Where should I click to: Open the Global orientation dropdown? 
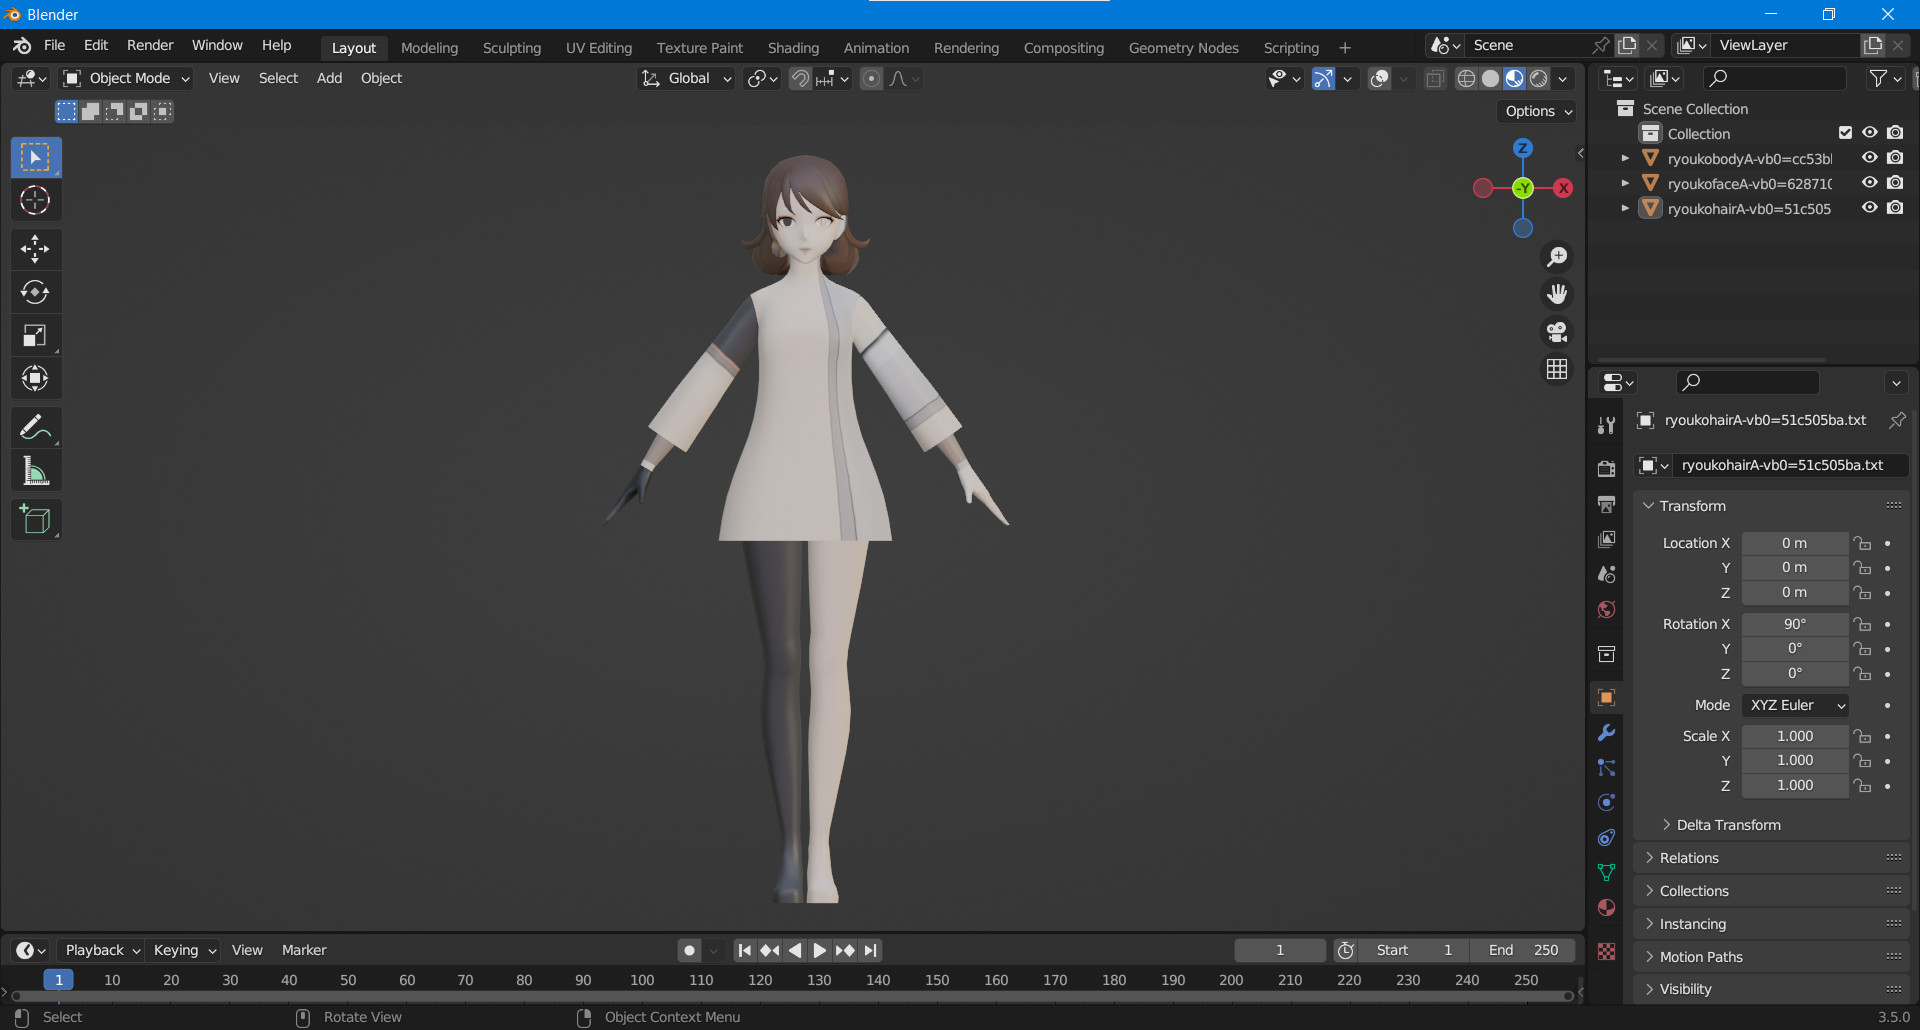click(686, 79)
